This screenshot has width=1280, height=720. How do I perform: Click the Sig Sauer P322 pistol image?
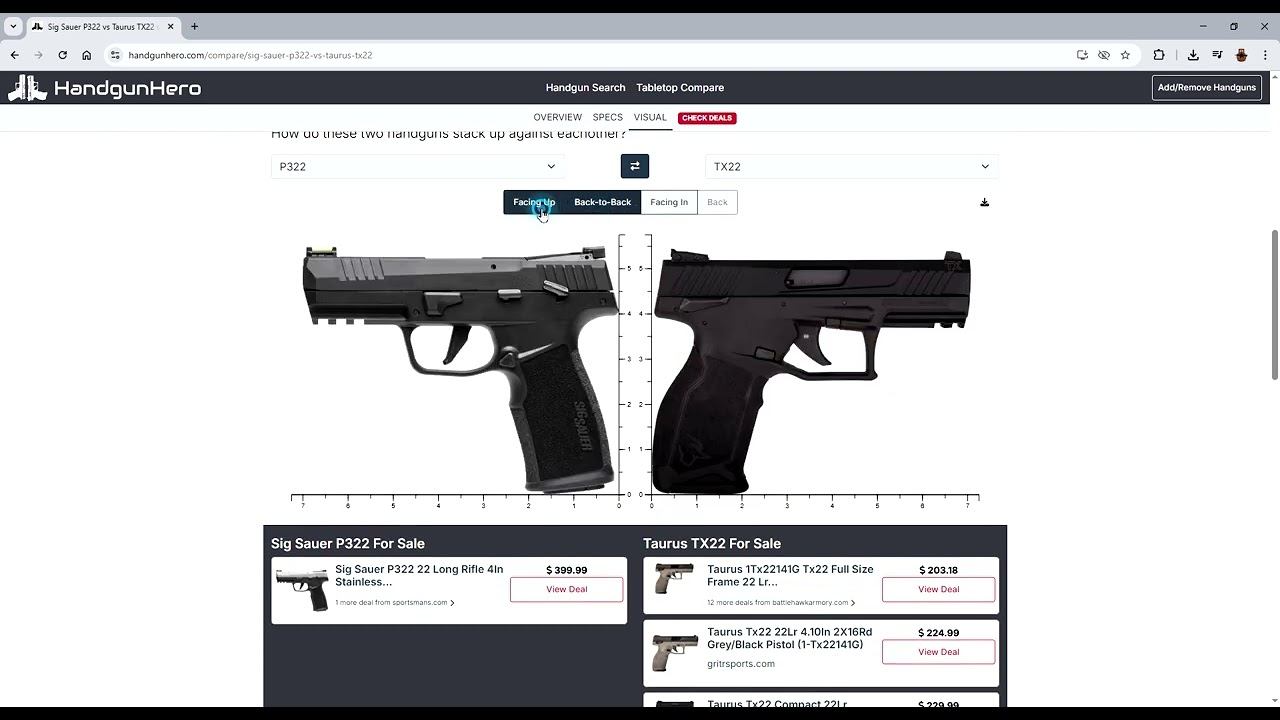pos(461,368)
